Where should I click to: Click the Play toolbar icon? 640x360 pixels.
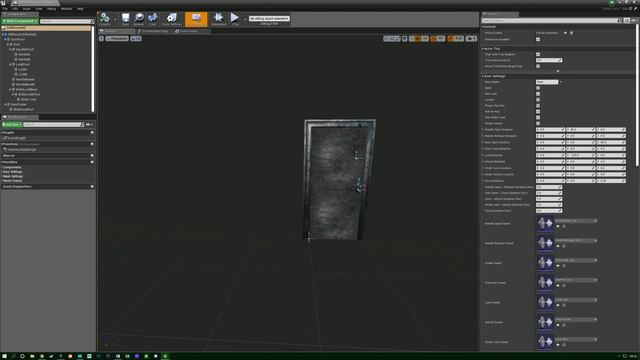click(x=235, y=19)
